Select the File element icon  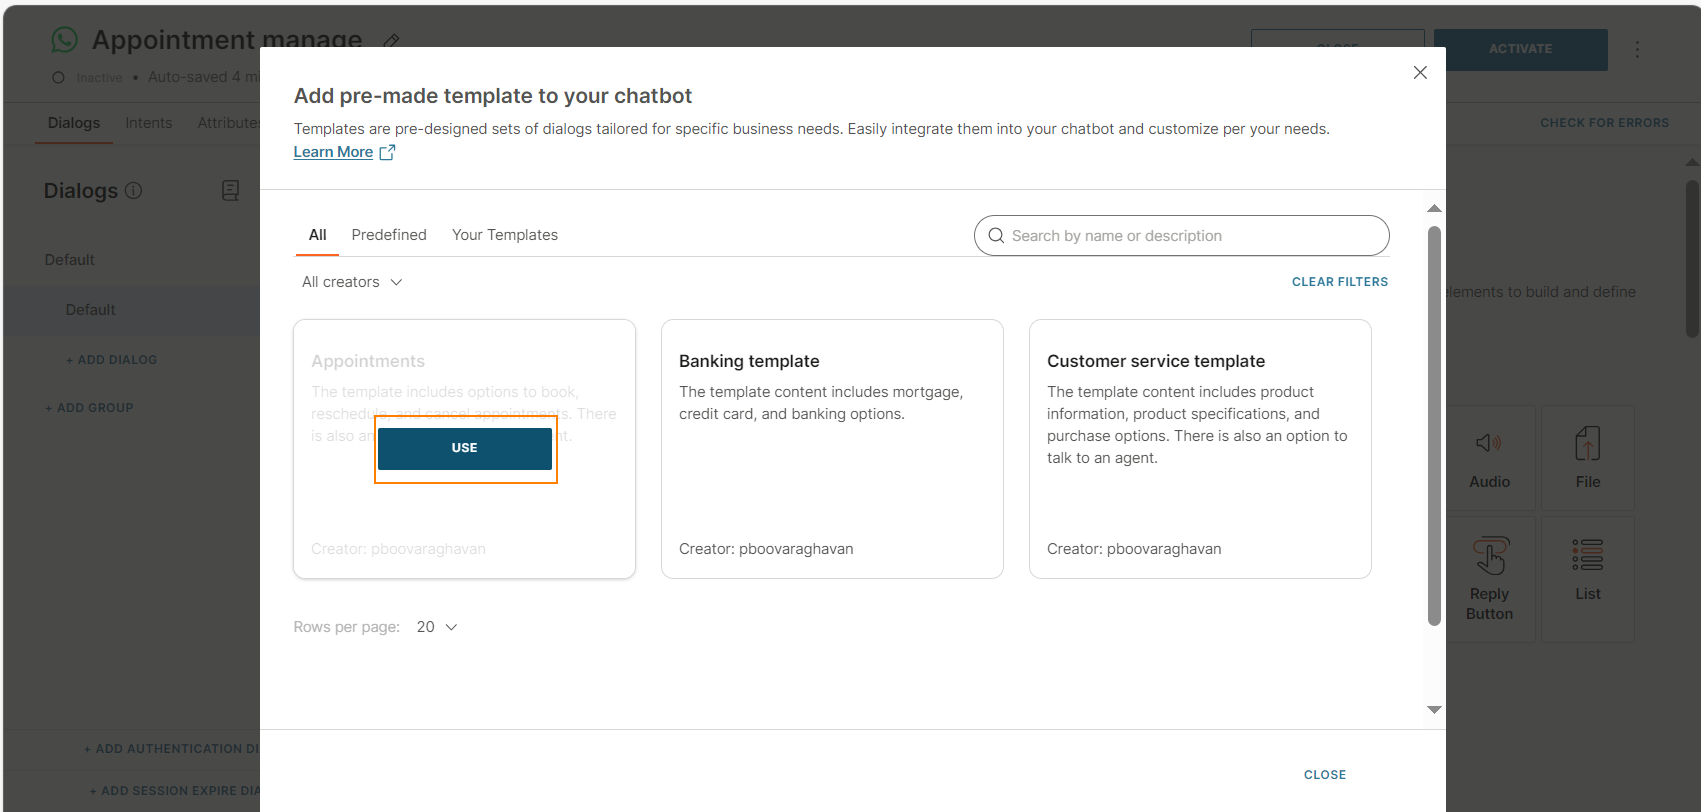[1587, 444]
